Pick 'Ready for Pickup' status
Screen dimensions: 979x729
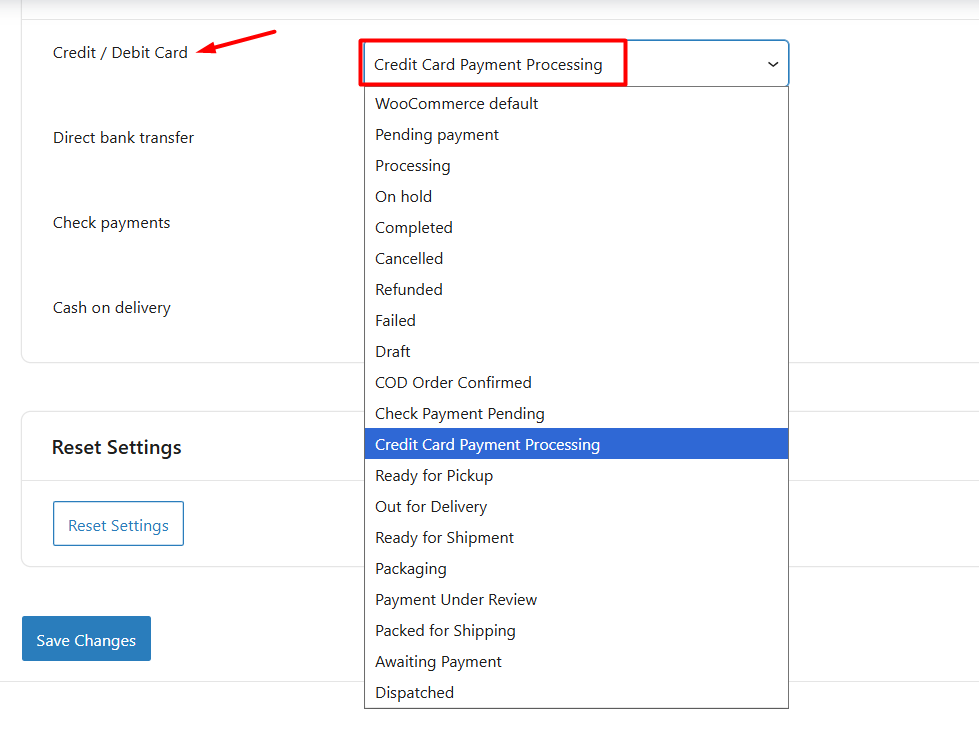pyautogui.click(x=434, y=476)
